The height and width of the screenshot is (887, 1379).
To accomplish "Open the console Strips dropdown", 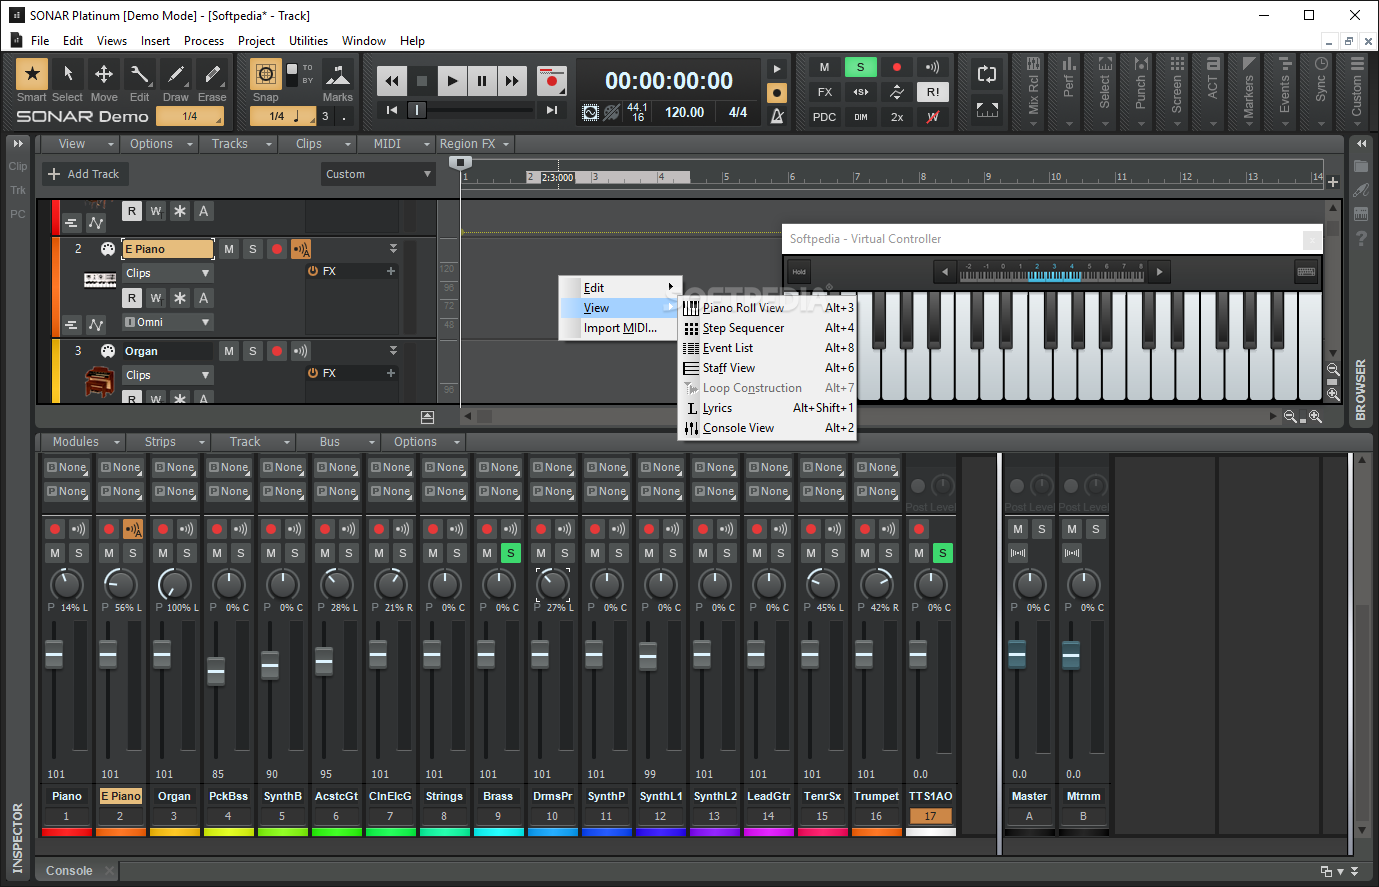I will pyautogui.click(x=169, y=442).
